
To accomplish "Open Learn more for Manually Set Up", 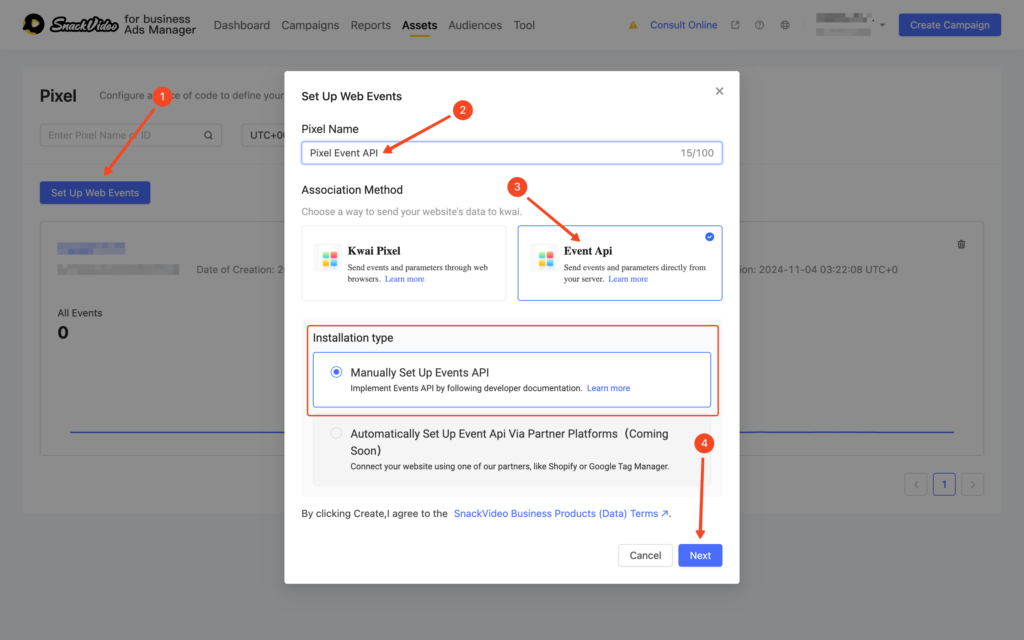I will [x=608, y=388].
